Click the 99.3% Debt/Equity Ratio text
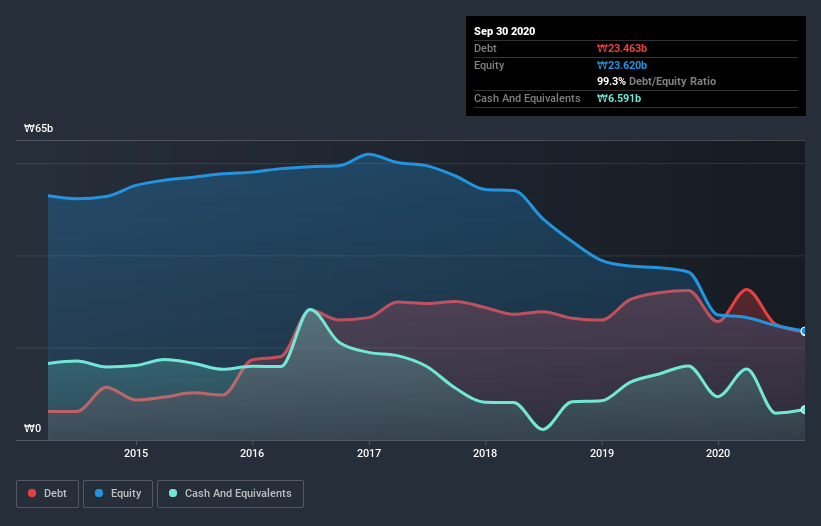The width and height of the screenshot is (821, 526). coord(657,82)
